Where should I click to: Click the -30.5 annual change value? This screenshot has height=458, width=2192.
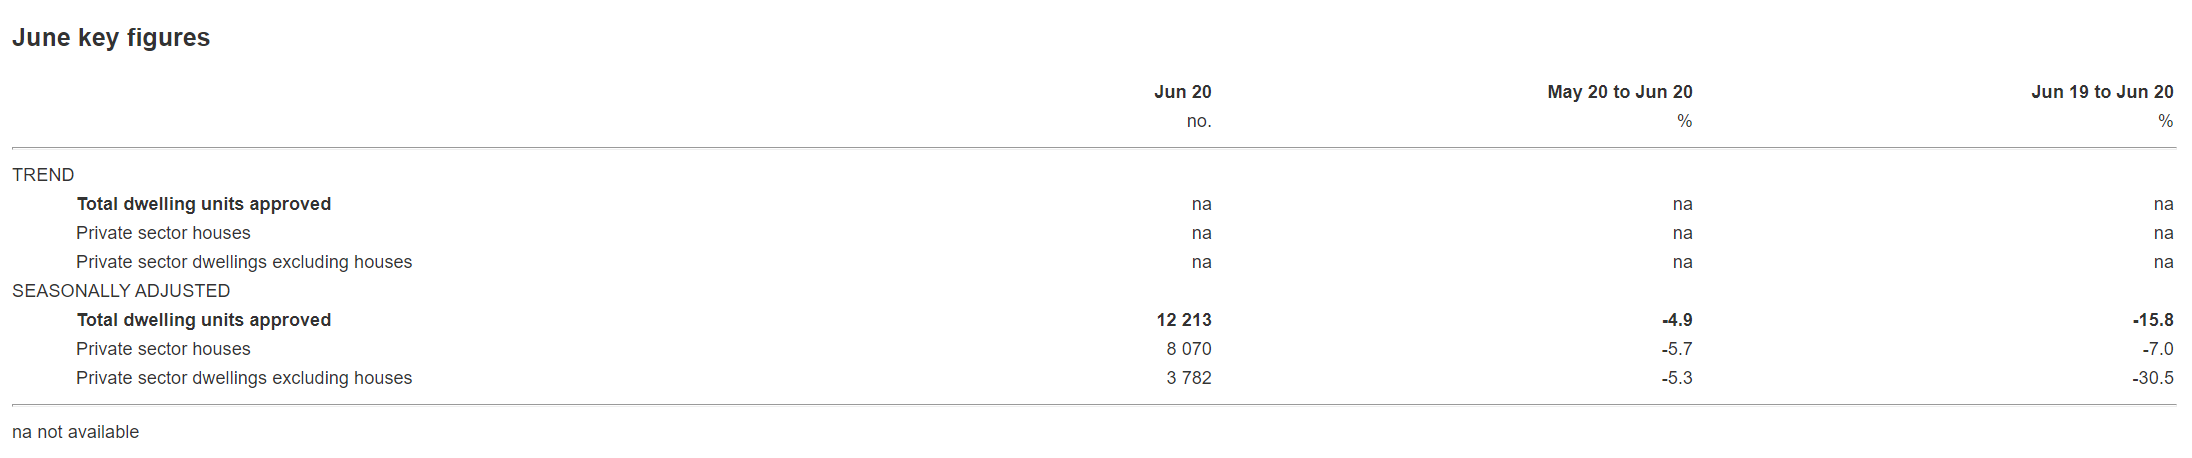click(2152, 378)
